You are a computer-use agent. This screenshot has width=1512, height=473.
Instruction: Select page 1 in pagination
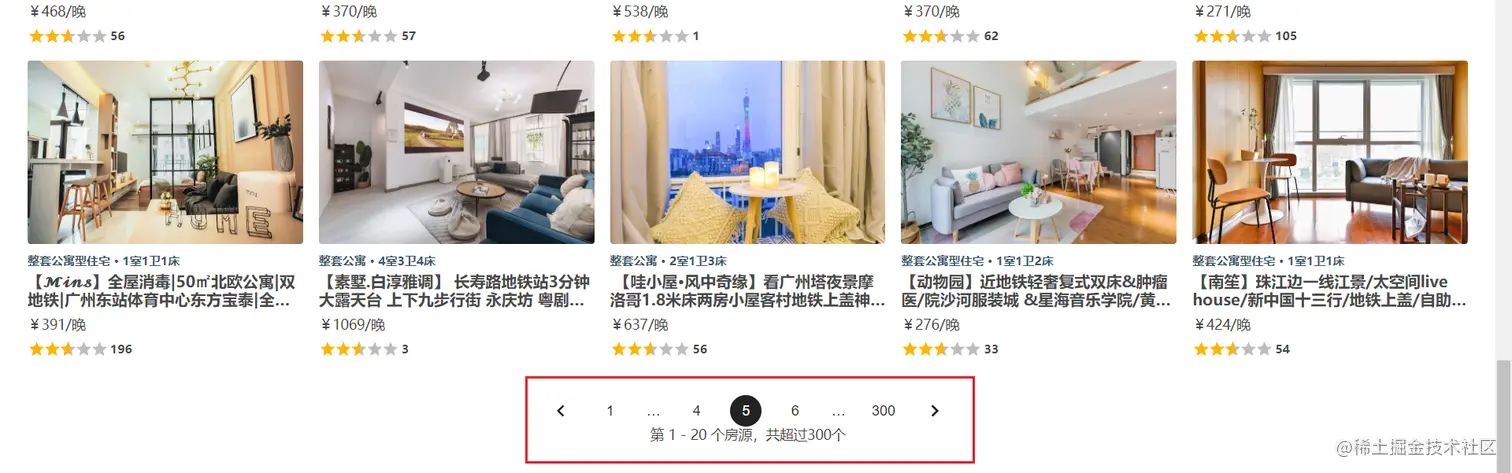610,411
